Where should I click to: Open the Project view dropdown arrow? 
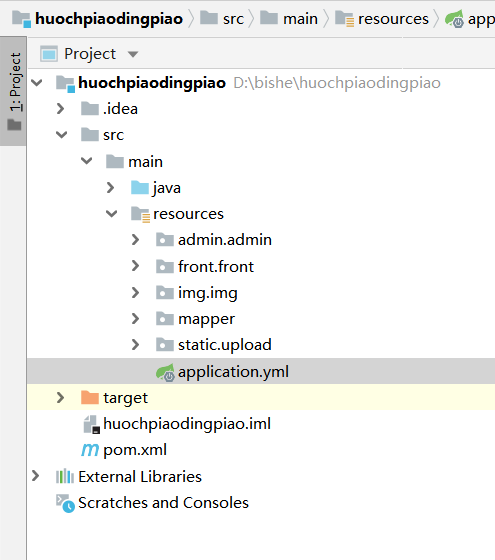[133, 54]
